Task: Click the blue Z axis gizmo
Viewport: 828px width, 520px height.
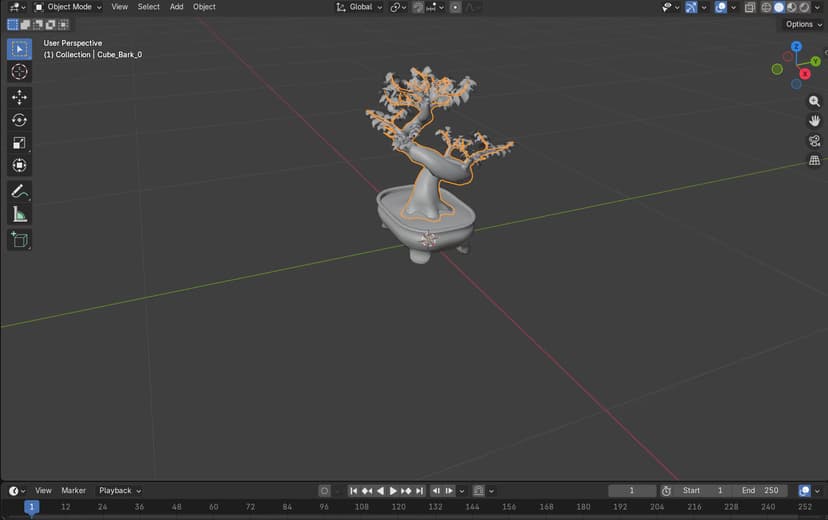Action: click(x=796, y=47)
